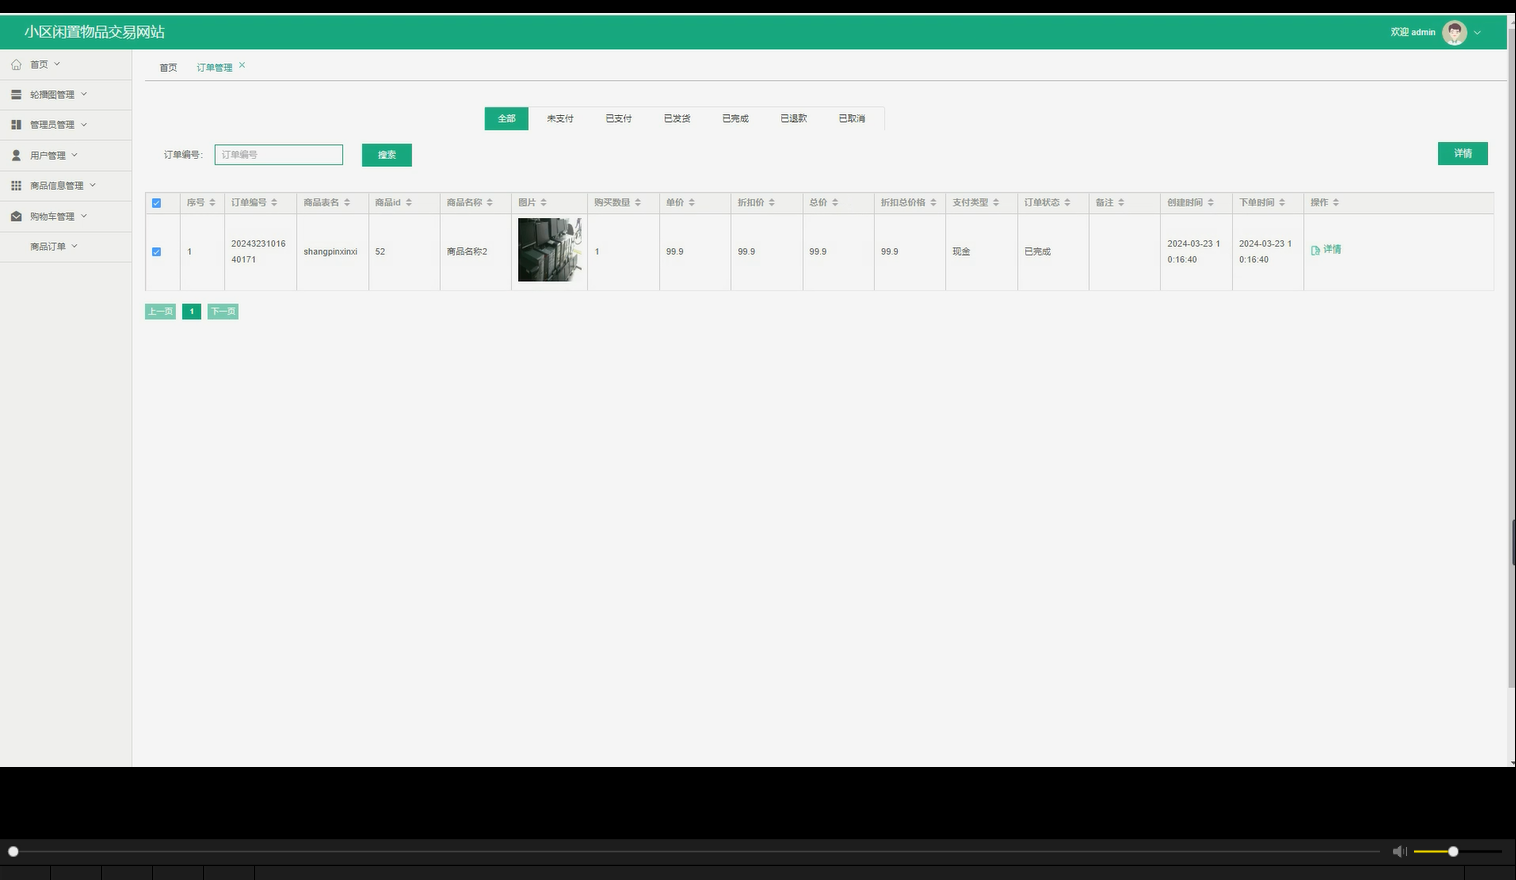
Task: Sort by 购买数量 column arrows
Action: coord(638,202)
